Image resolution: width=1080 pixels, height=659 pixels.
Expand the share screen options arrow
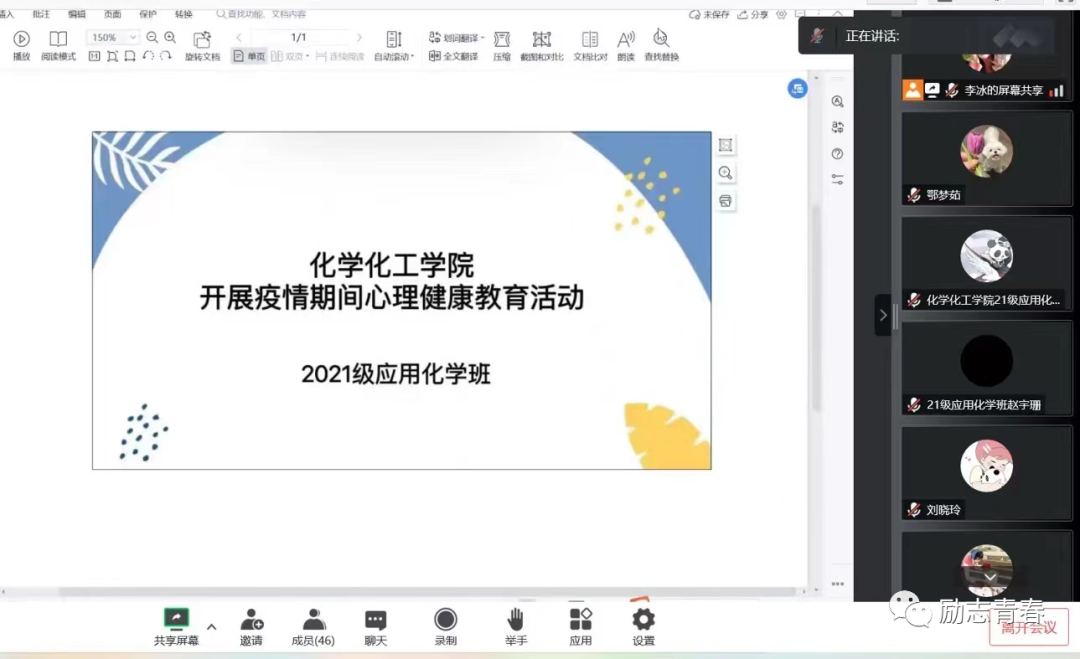coord(211,627)
